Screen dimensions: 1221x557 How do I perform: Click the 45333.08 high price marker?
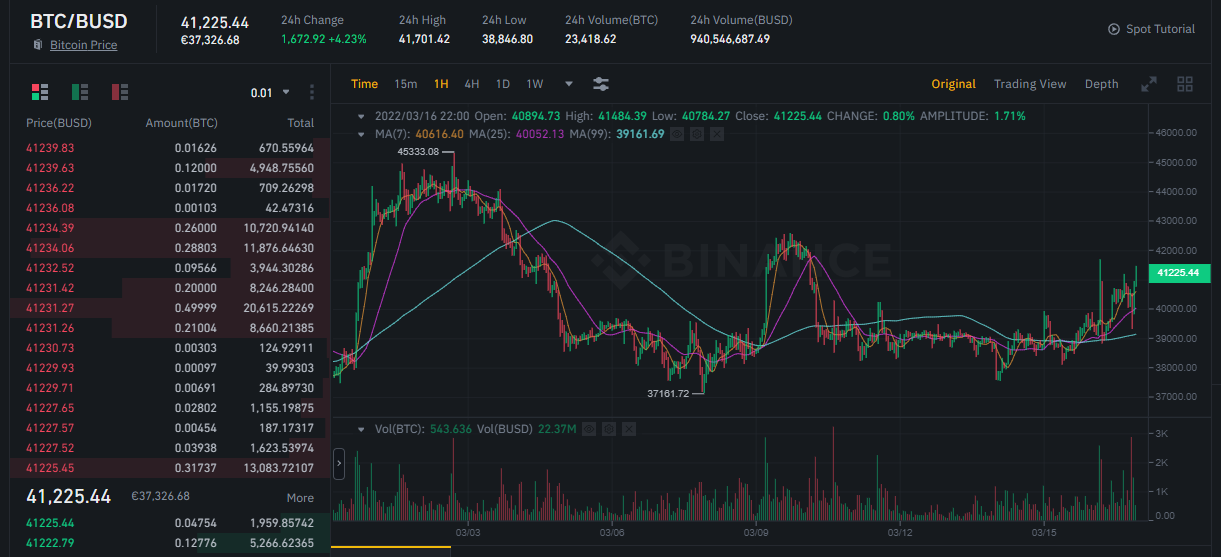click(x=418, y=152)
